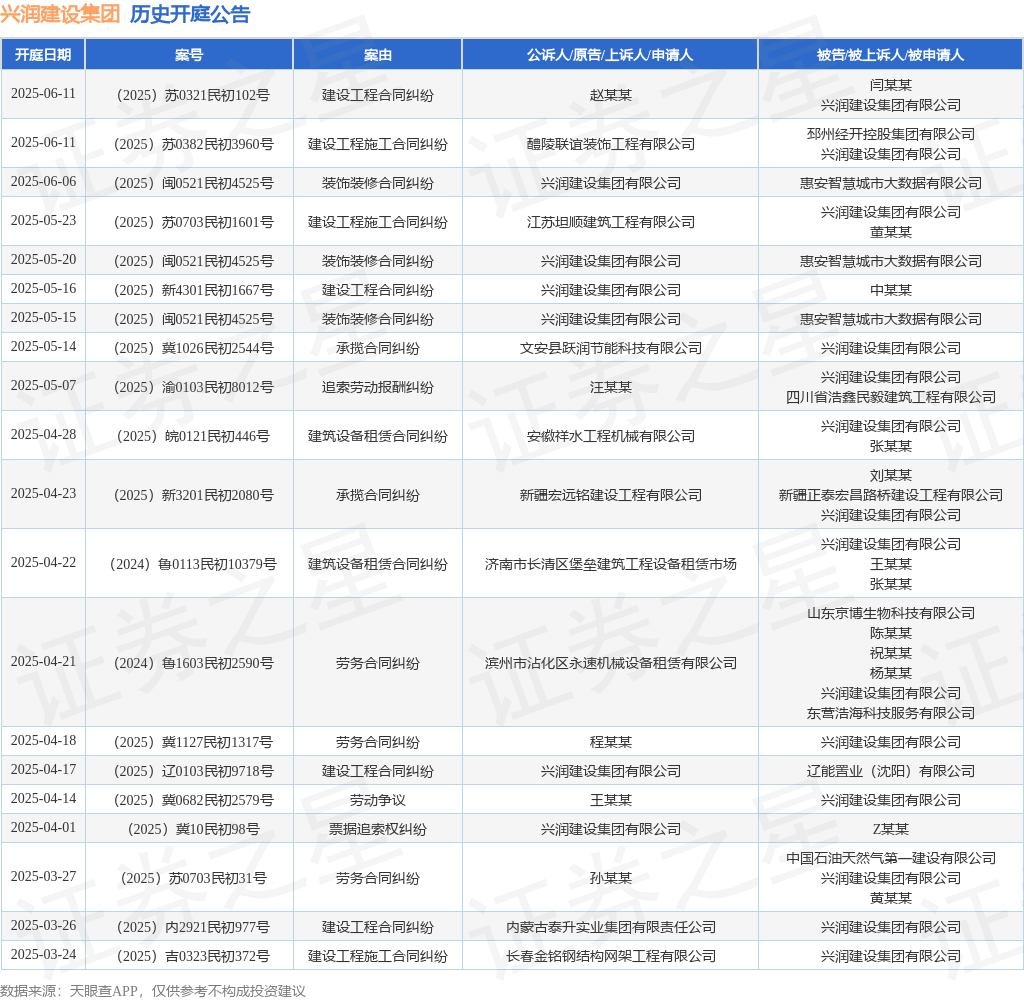This screenshot has height=1000, width=1024.
Task: Click defendant 辽能置业（沈阳）有限公司
Action: point(890,771)
